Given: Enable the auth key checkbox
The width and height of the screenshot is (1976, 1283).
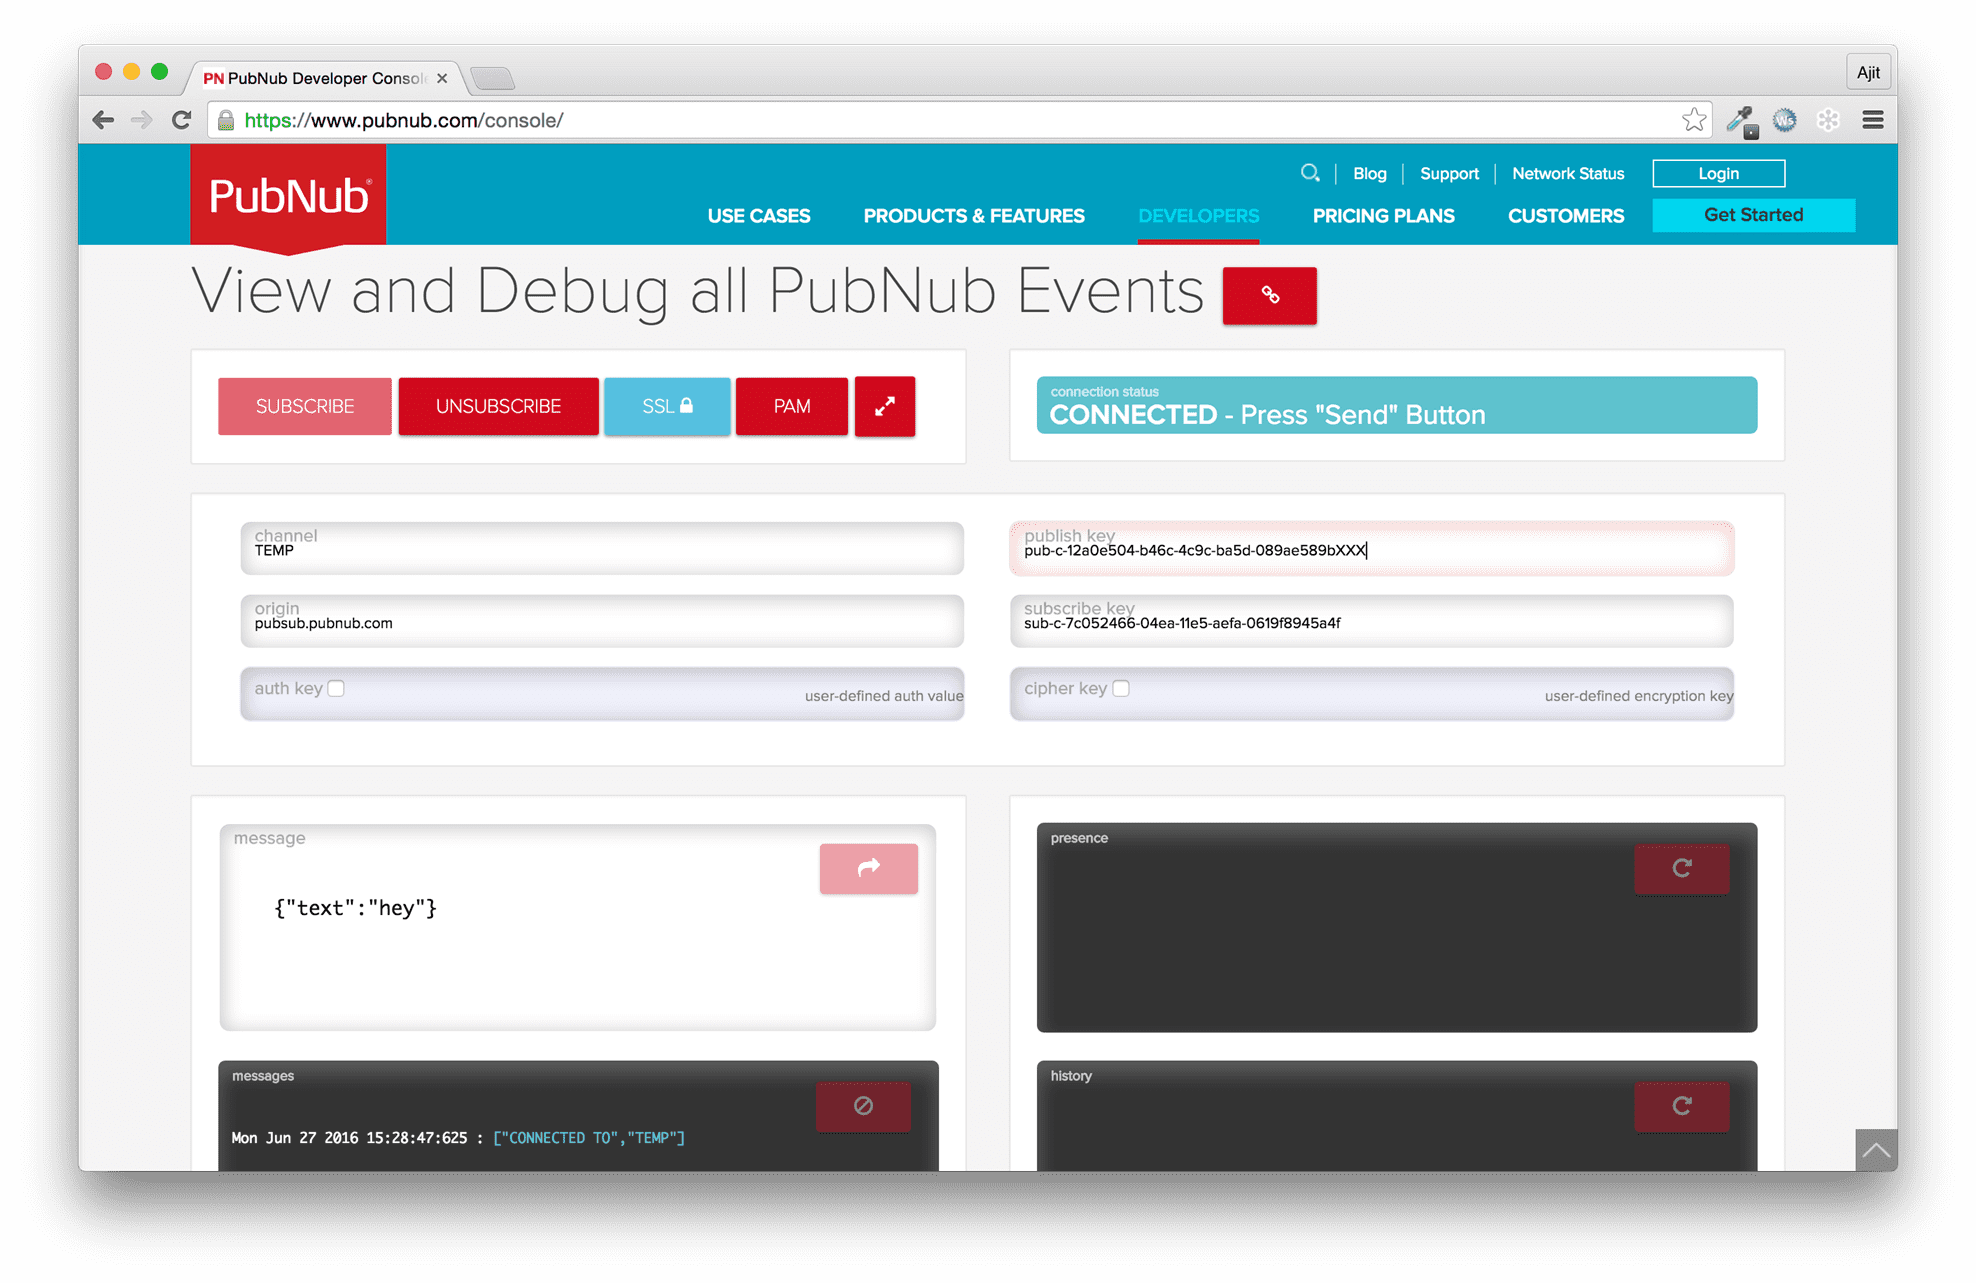Looking at the screenshot, I should tap(337, 688).
